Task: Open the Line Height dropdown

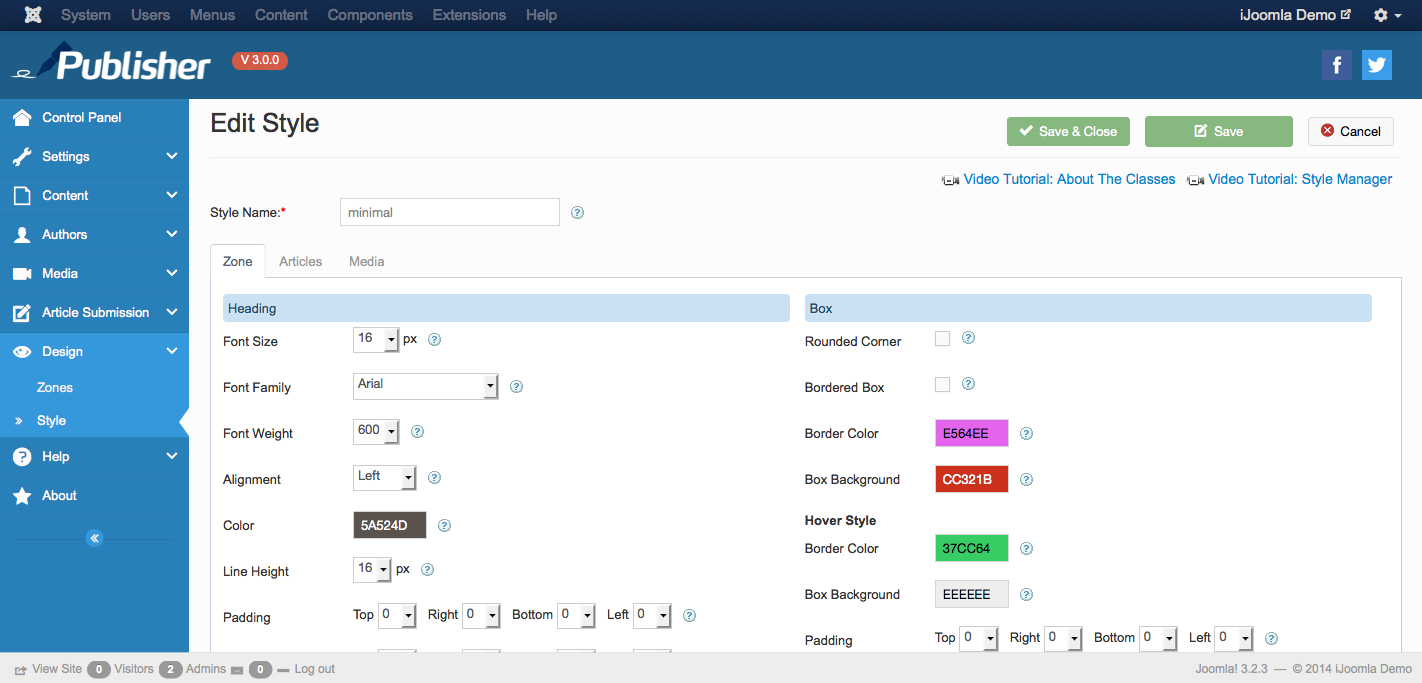Action: (x=372, y=570)
